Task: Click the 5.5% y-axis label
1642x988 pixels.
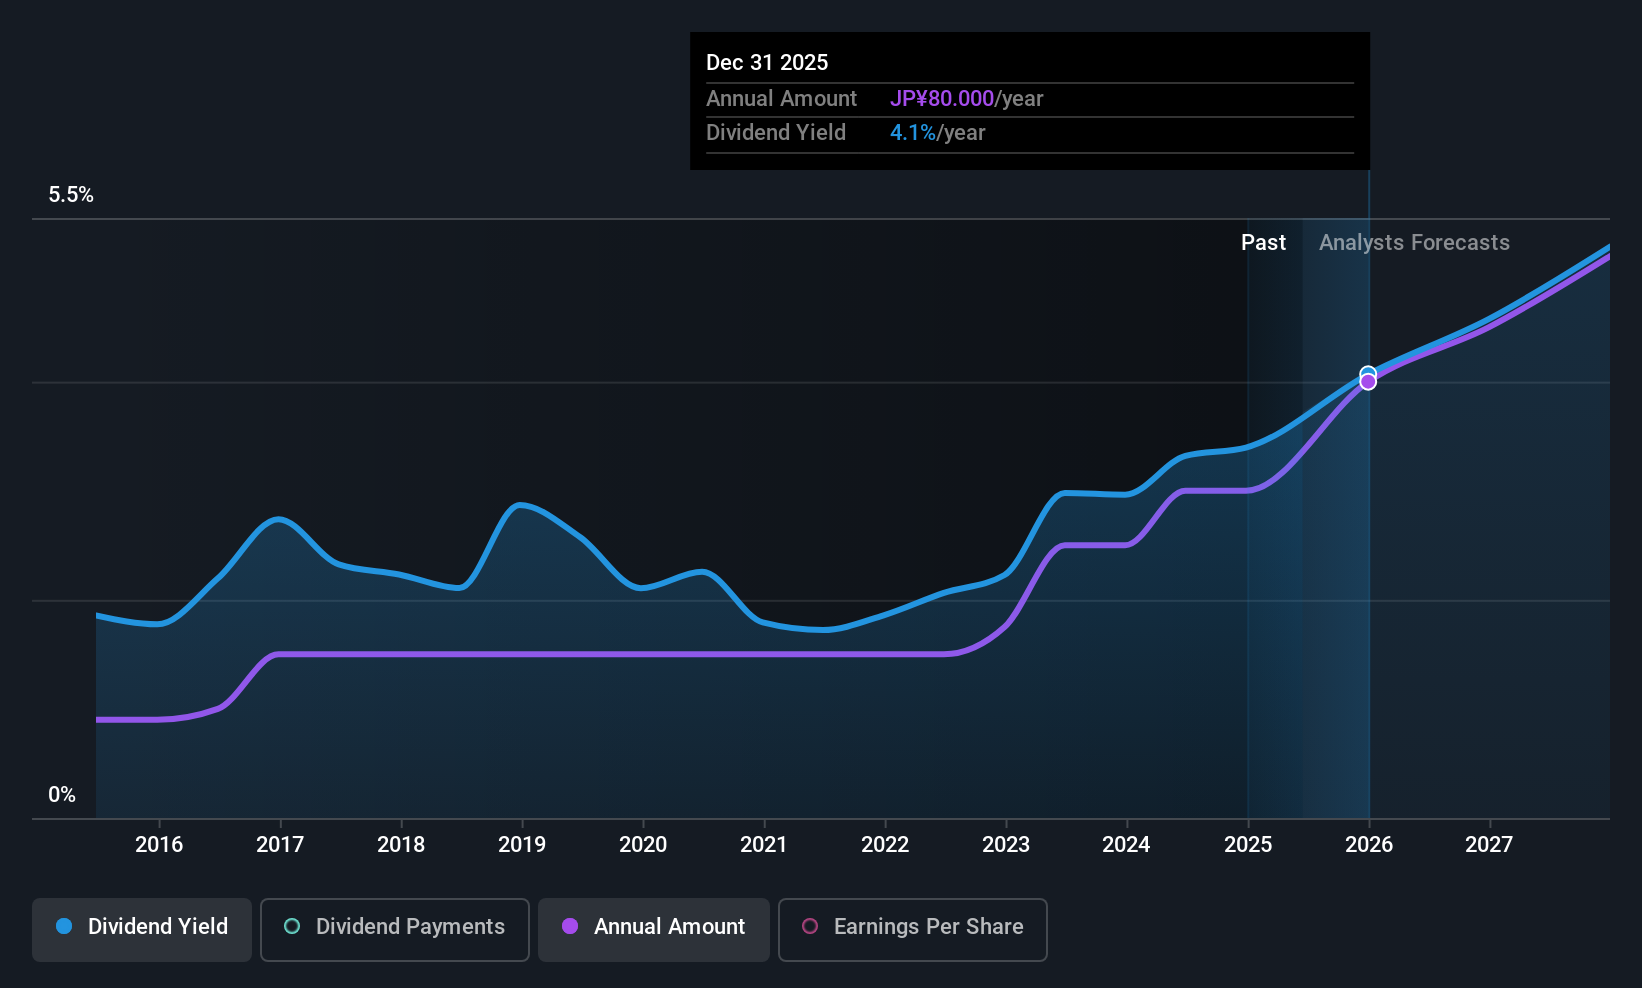Action: pos(71,195)
